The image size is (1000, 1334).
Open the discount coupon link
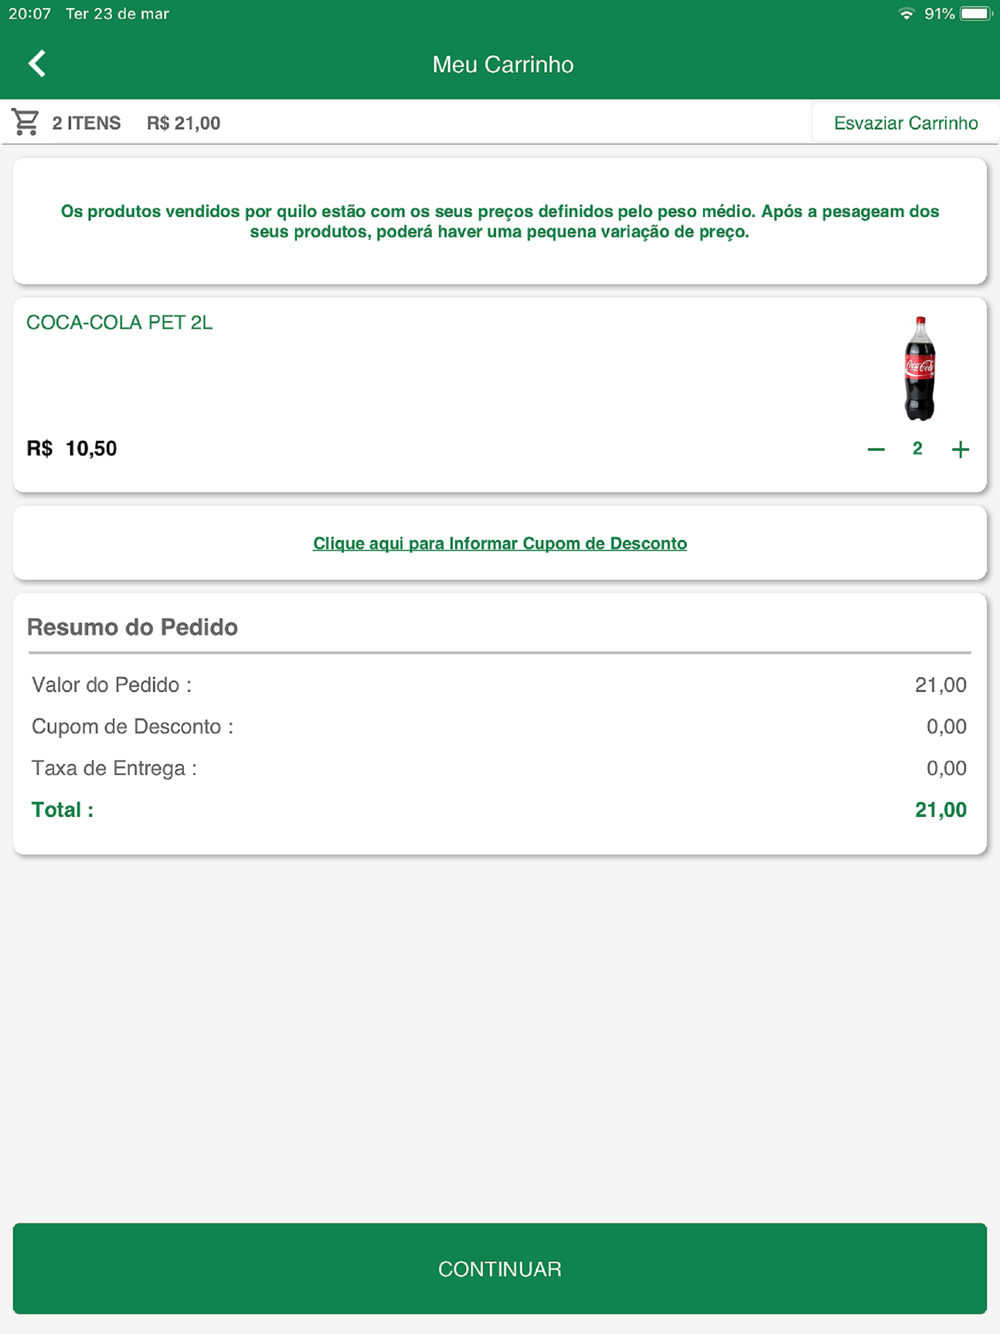click(x=500, y=543)
